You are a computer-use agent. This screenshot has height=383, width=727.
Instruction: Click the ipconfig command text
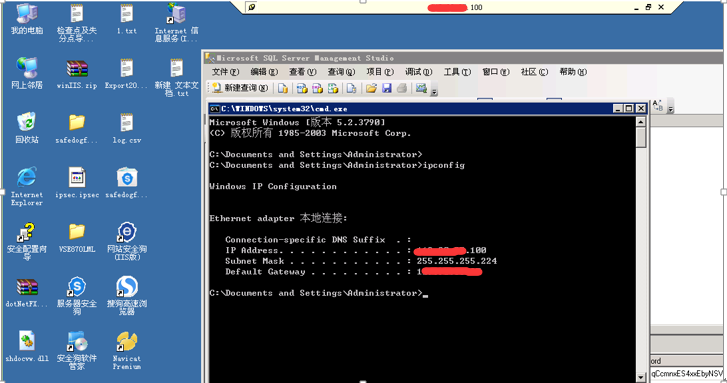point(444,165)
